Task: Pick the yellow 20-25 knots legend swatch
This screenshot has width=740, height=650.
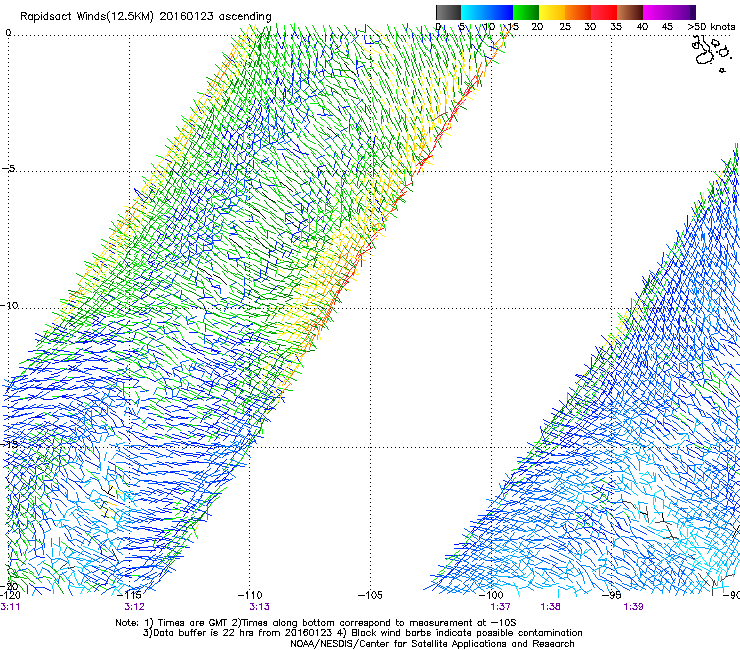Action: coord(552,12)
